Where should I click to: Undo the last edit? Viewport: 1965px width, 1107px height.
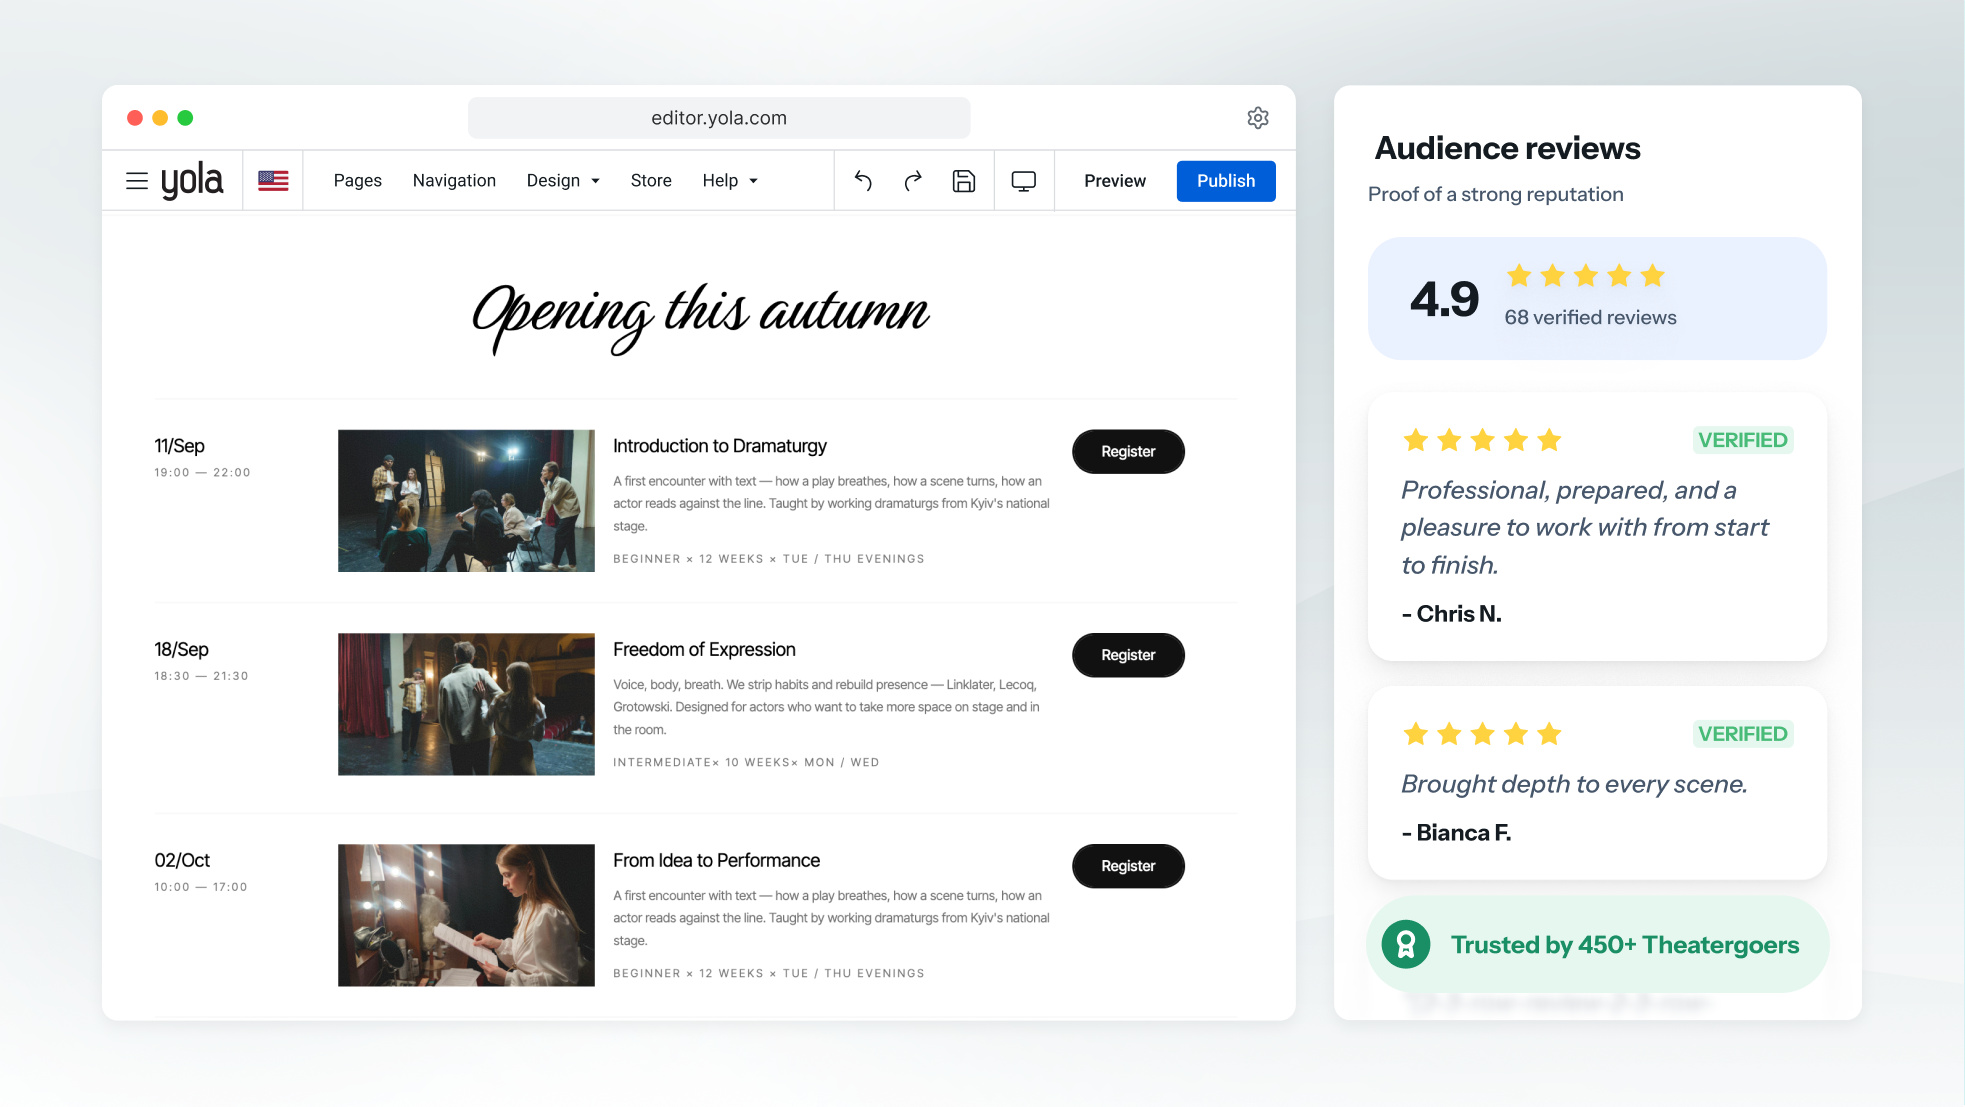tap(863, 181)
